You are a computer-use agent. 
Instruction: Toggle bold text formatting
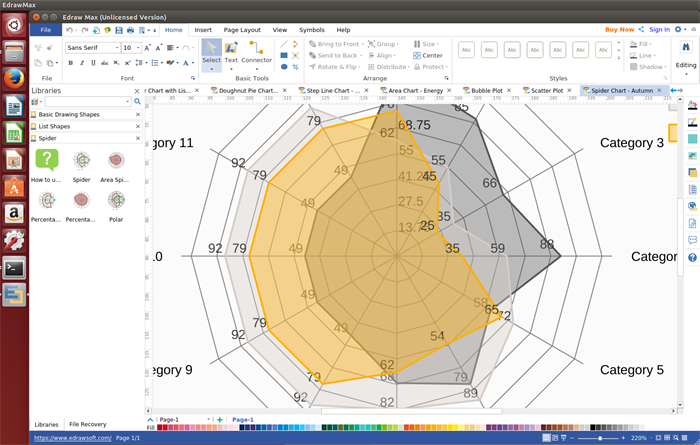(x=70, y=63)
